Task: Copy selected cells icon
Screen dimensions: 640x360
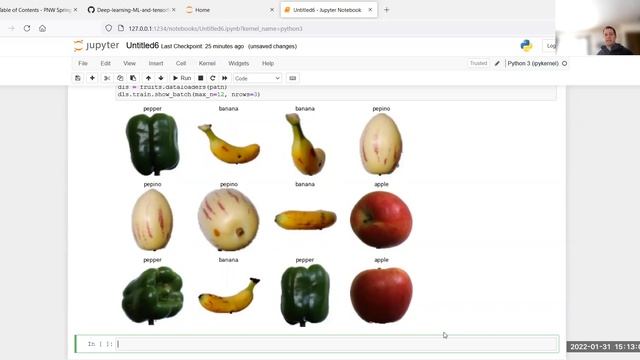Action: (120, 78)
